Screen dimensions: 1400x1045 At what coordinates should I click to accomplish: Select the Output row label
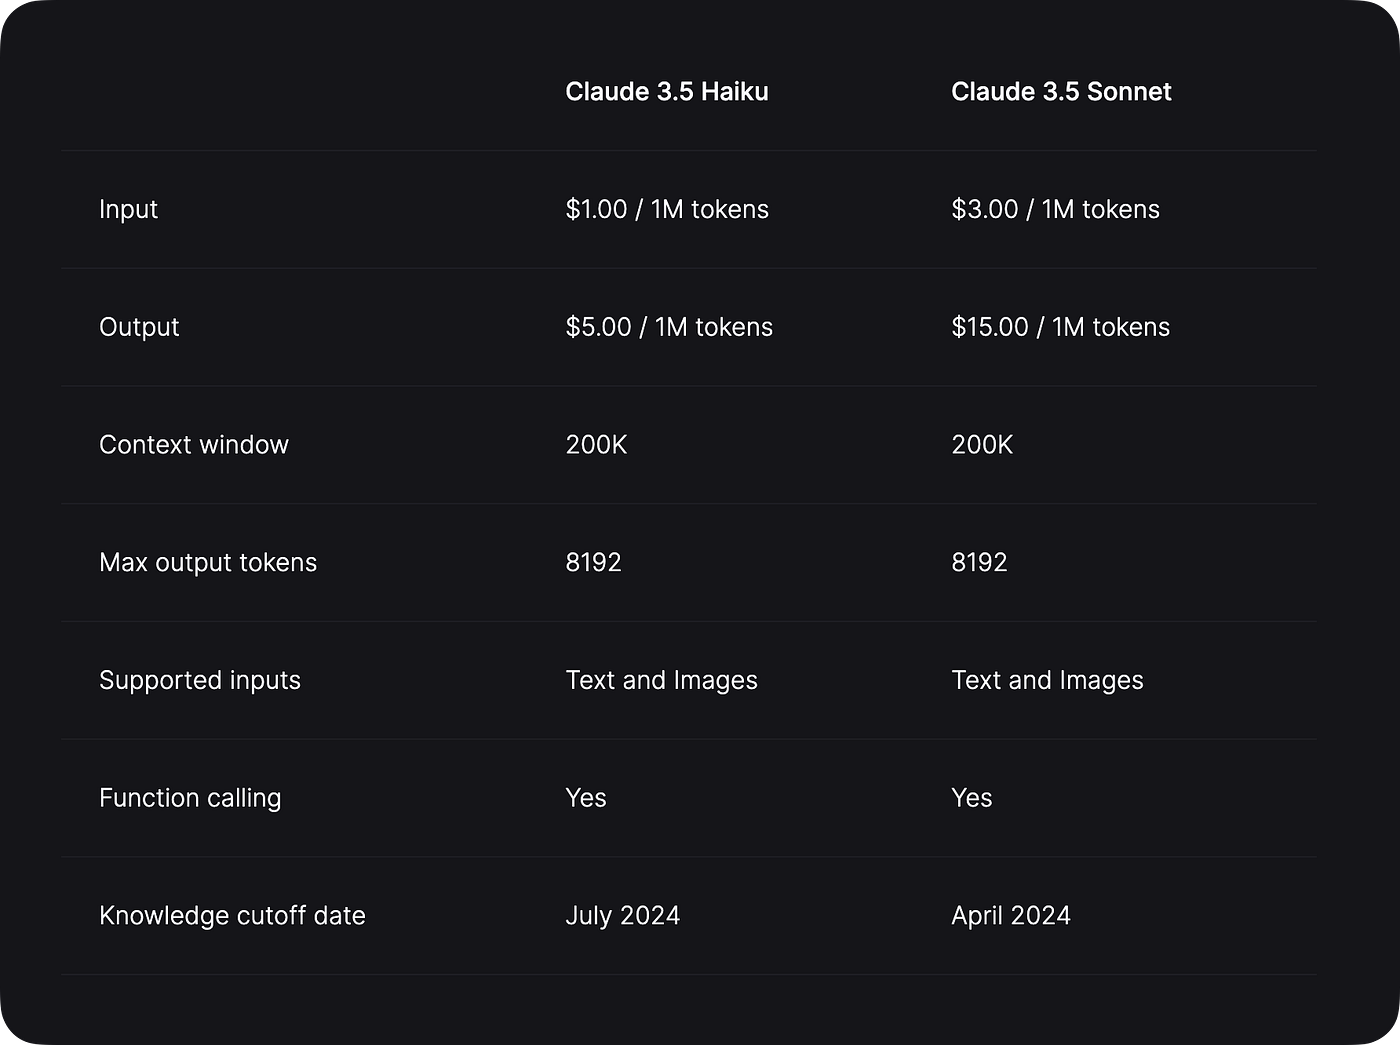[139, 327]
